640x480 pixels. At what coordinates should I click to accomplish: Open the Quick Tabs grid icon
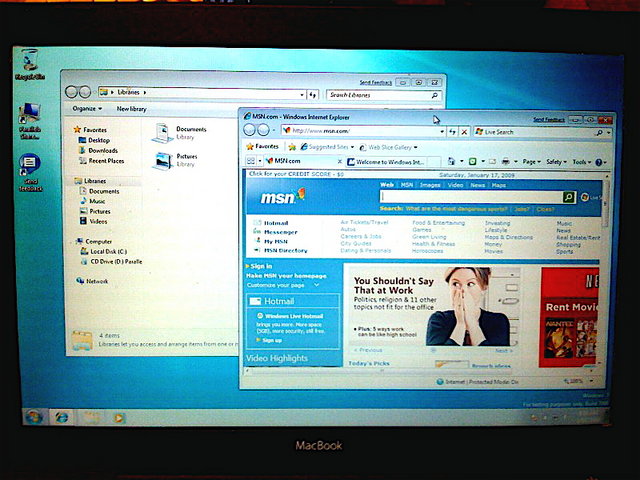[251, 161]
